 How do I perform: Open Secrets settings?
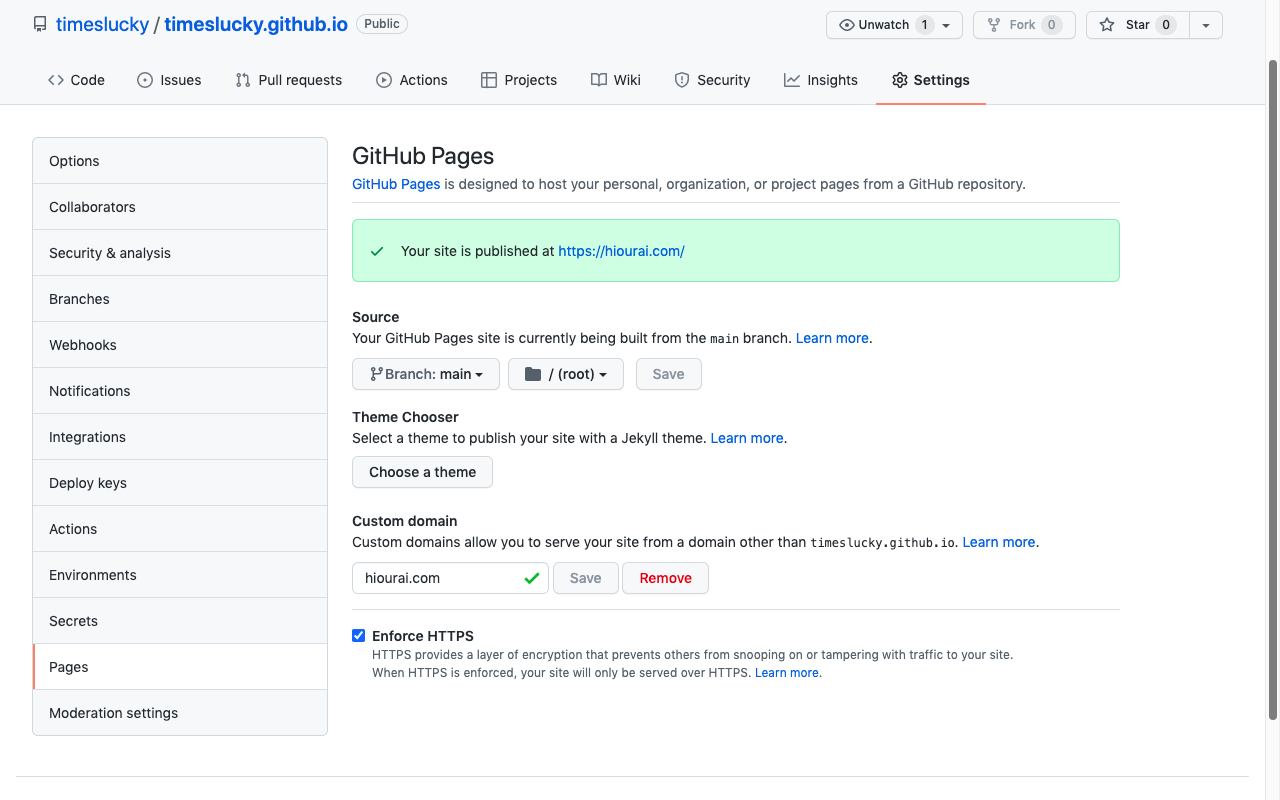click(x=180, y=621)
